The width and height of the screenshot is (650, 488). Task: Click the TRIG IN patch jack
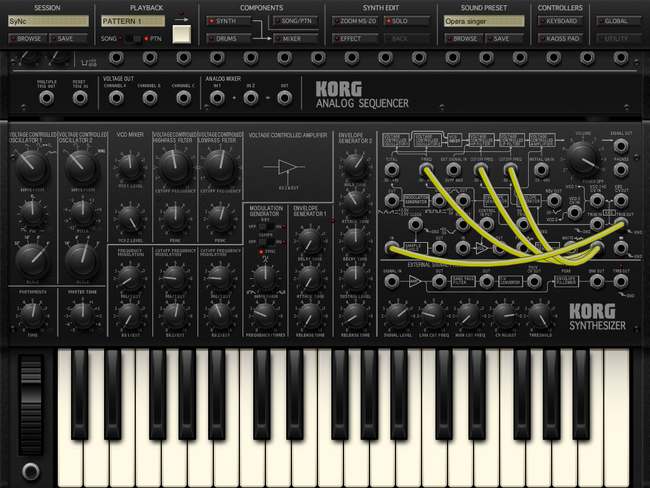pos(597,225)
